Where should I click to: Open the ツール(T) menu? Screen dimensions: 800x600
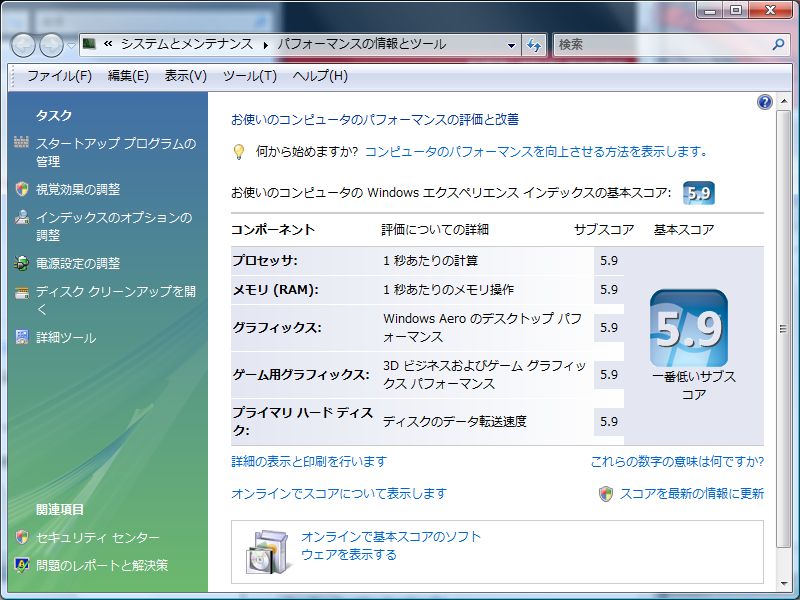pyautogui.click(x=249, y=76)
